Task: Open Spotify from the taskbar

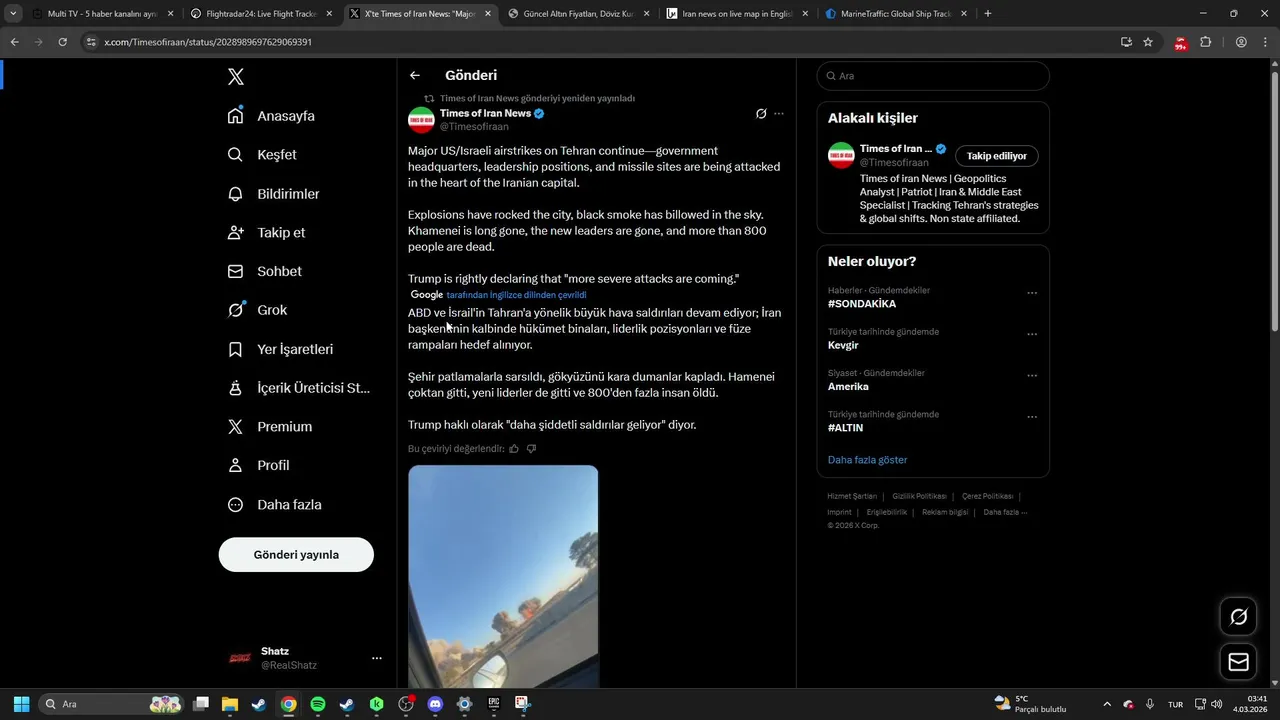Action: (x=317, y=704)
